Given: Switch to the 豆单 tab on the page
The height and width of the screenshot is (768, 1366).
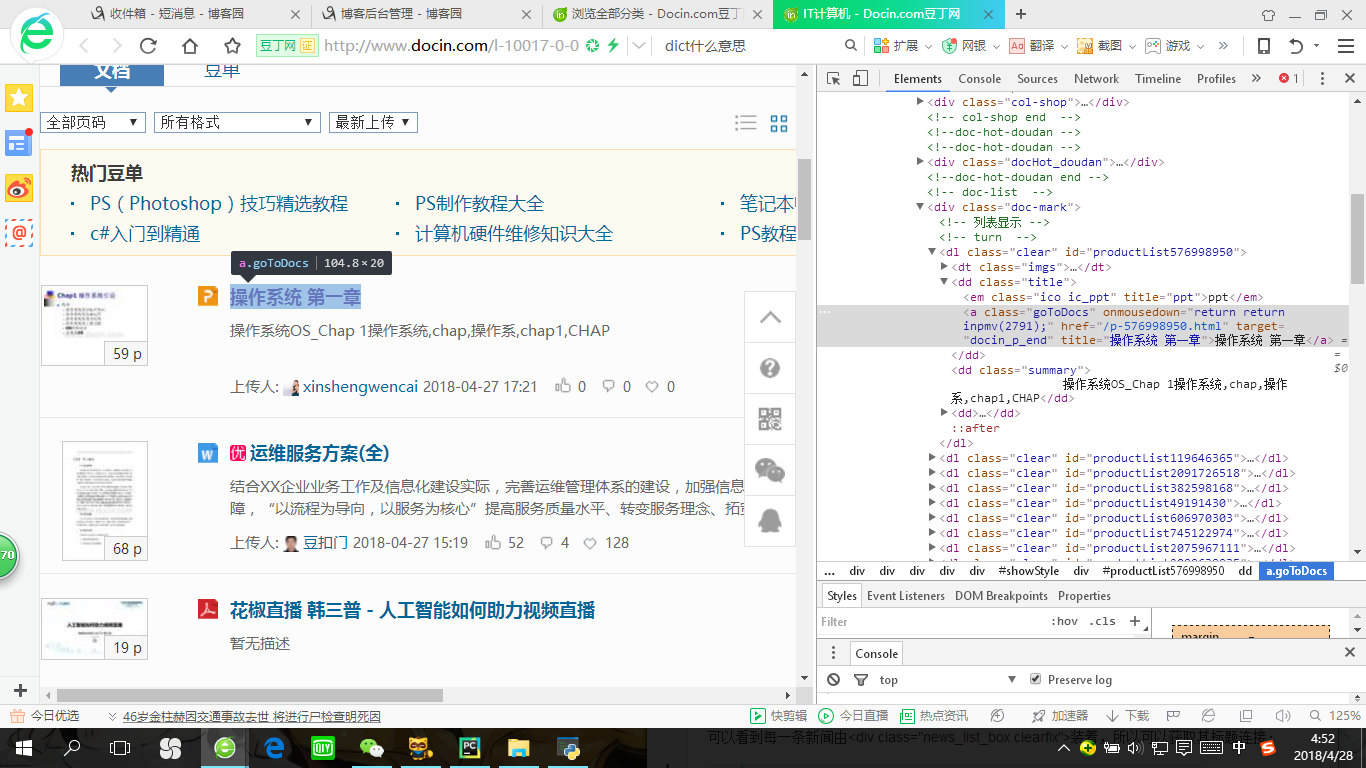Looking at the screenshot, I should 221,73.
